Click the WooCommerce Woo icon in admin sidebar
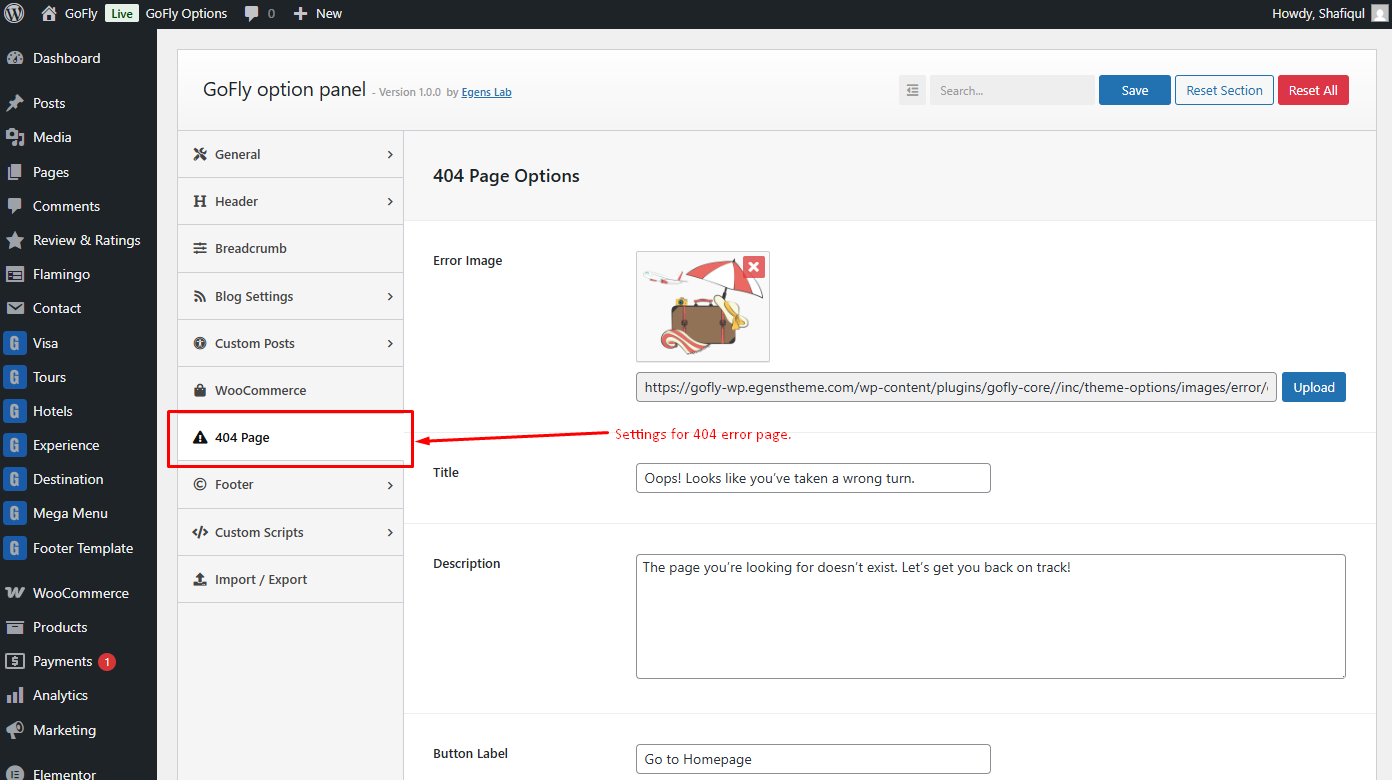The height and width of the screenshot is (780, 1392). click(15, 593)
